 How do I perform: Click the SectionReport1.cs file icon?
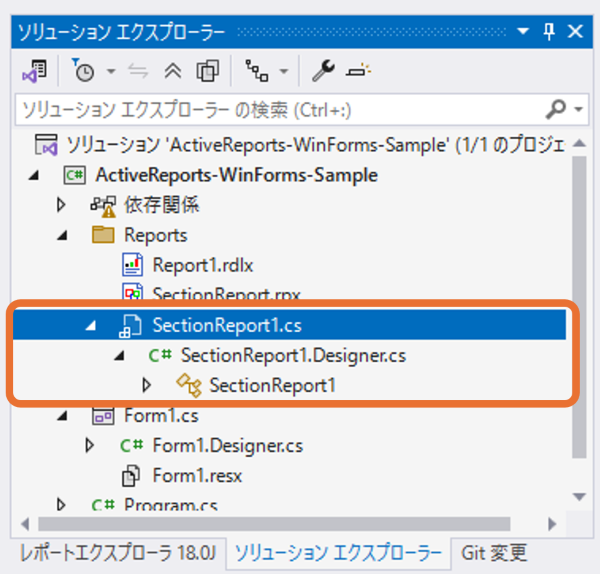(x=131, y=325)
